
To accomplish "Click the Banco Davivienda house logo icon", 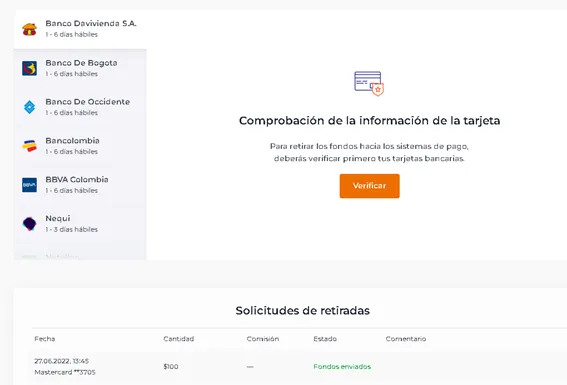I will 29,29.
